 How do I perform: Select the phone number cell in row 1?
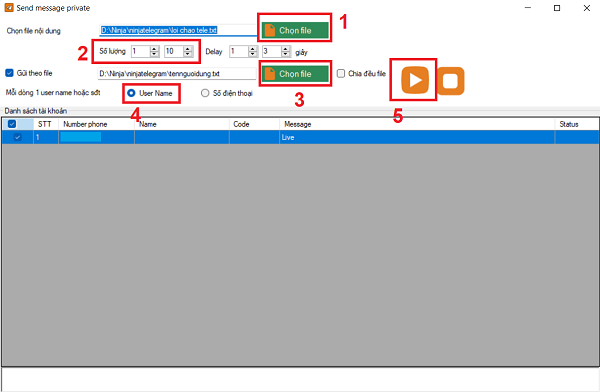pyautogui.click(x=96, y=137)
